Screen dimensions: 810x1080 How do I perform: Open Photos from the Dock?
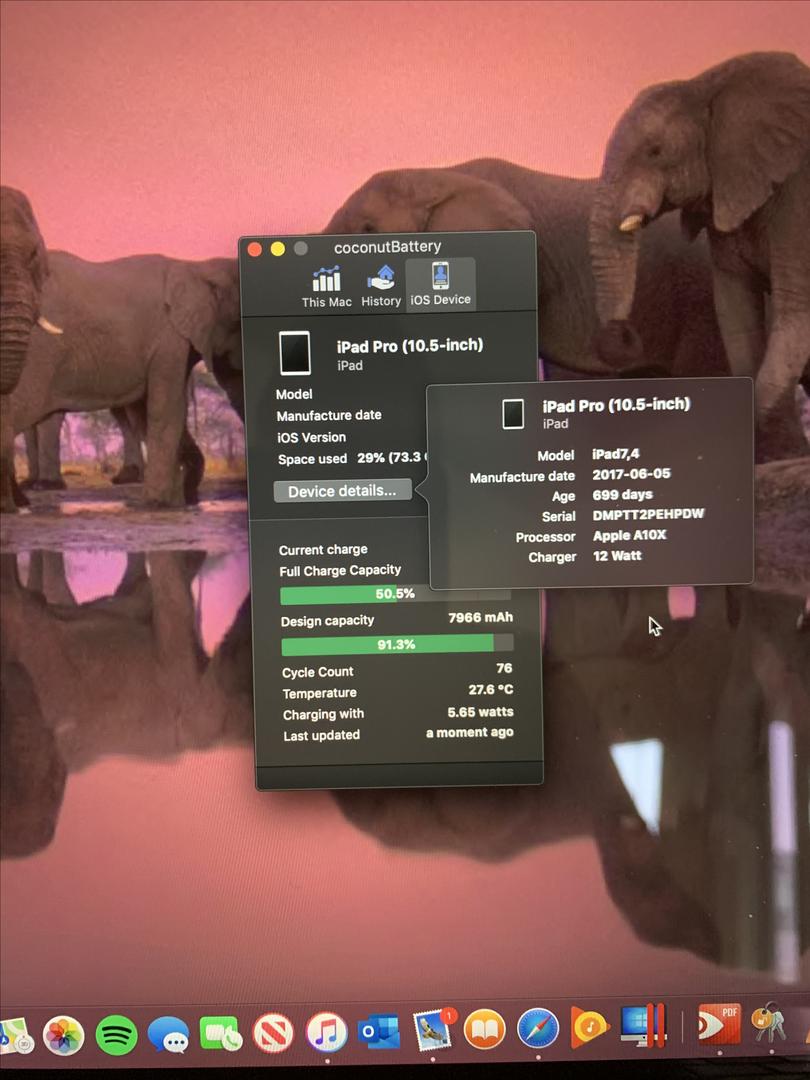pos(64,1036)
